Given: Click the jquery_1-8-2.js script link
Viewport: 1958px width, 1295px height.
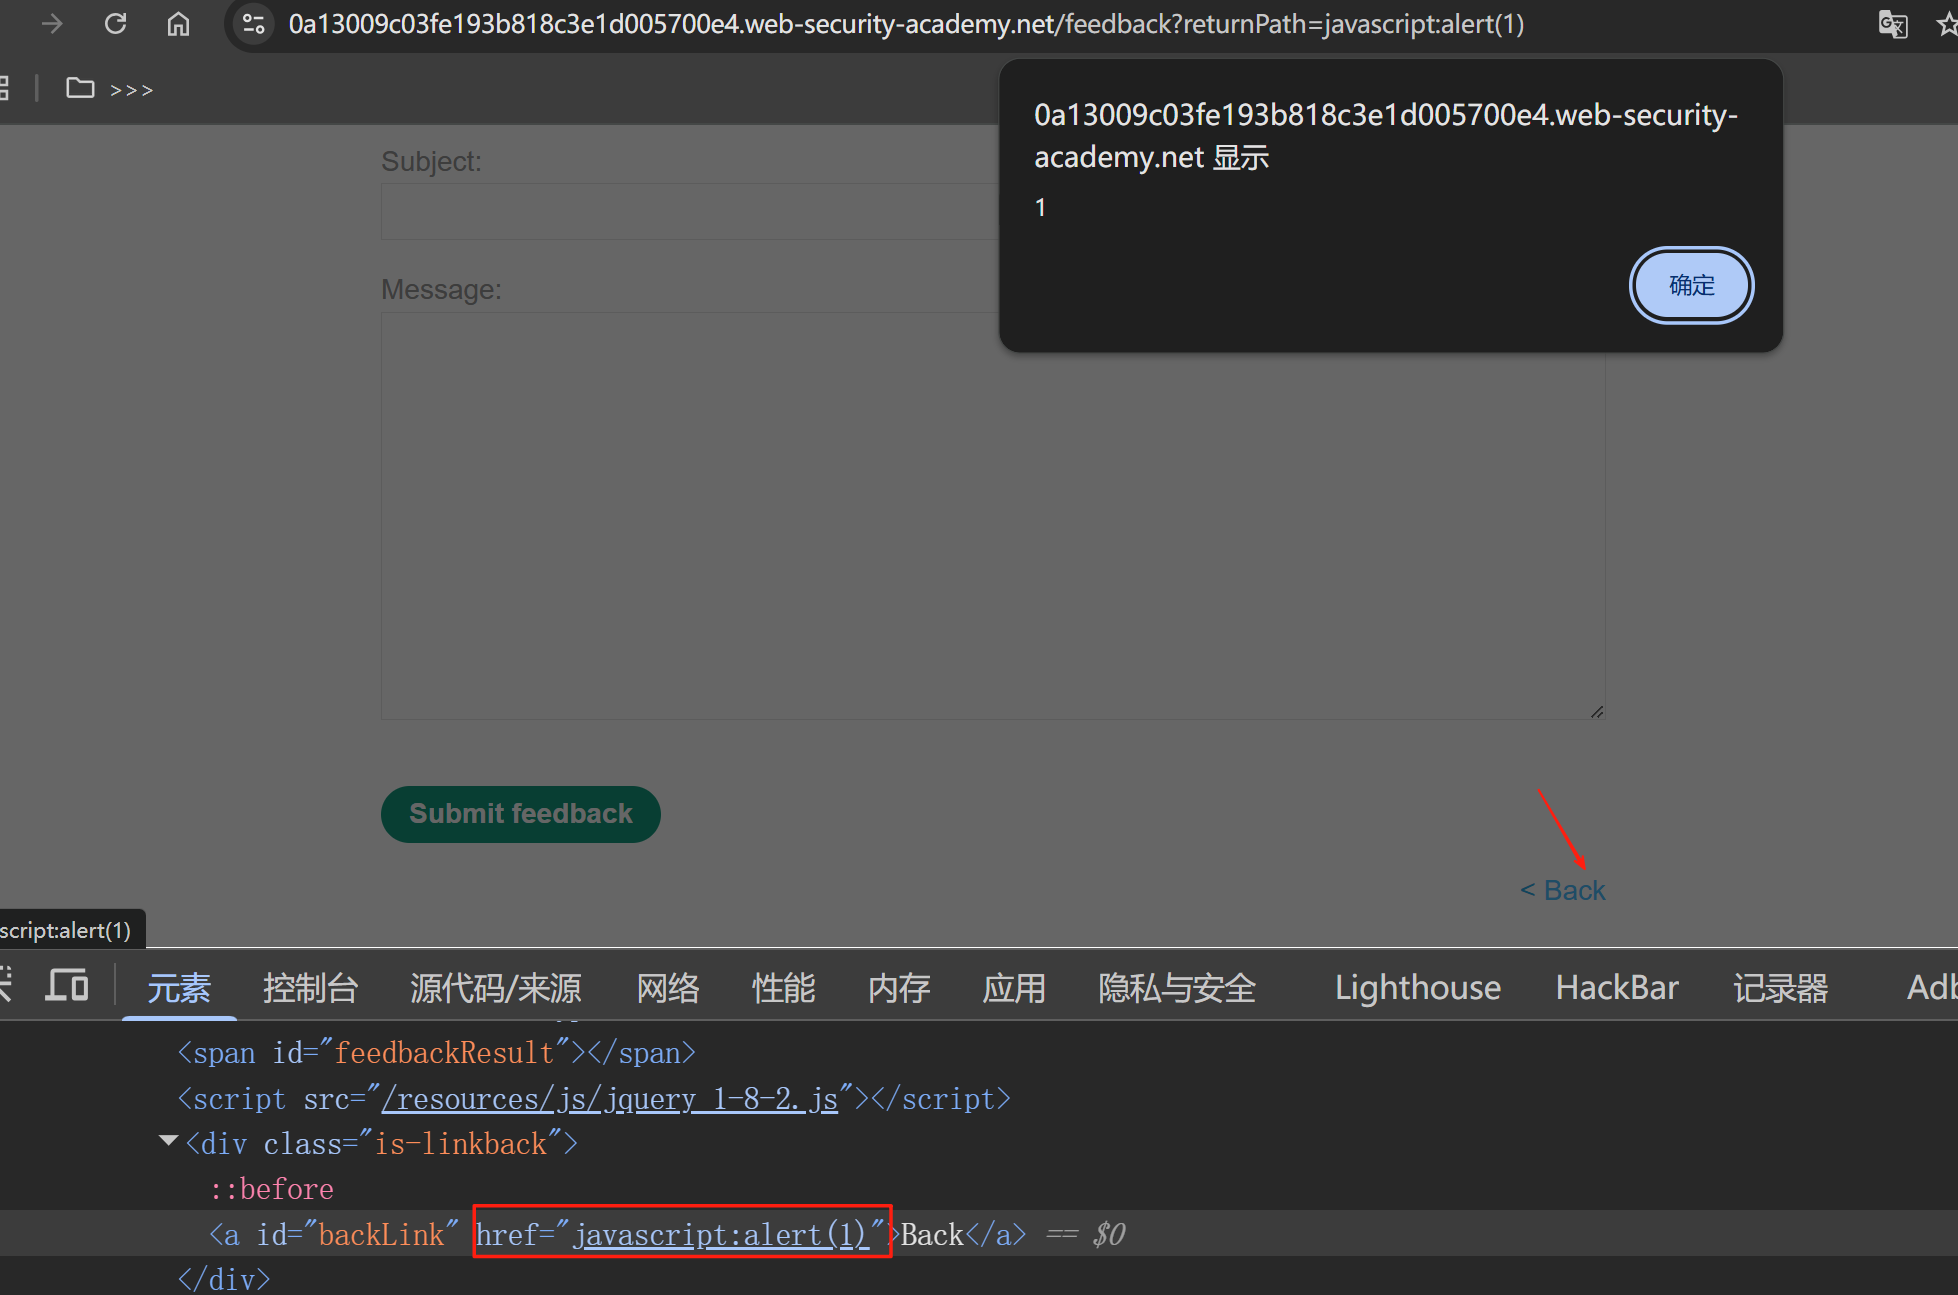Looking at the screenshot, I should [610, 1099].
